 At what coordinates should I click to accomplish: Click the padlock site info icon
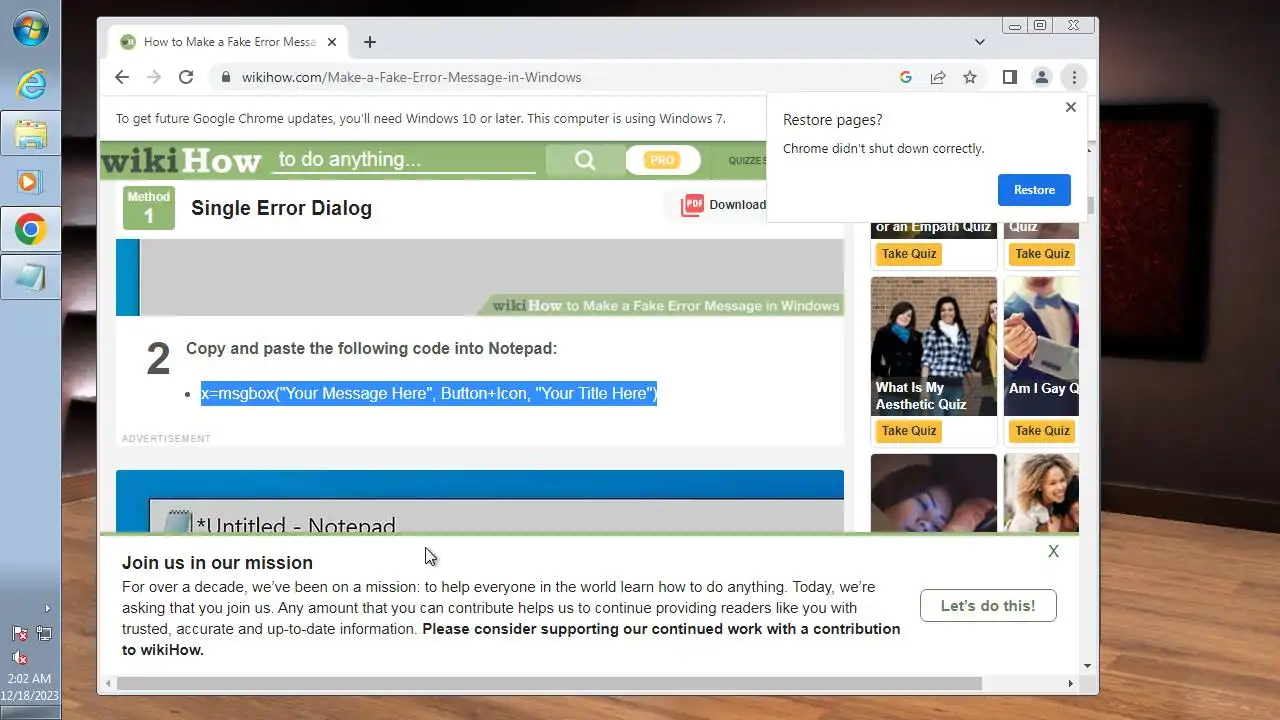point(226,77)
